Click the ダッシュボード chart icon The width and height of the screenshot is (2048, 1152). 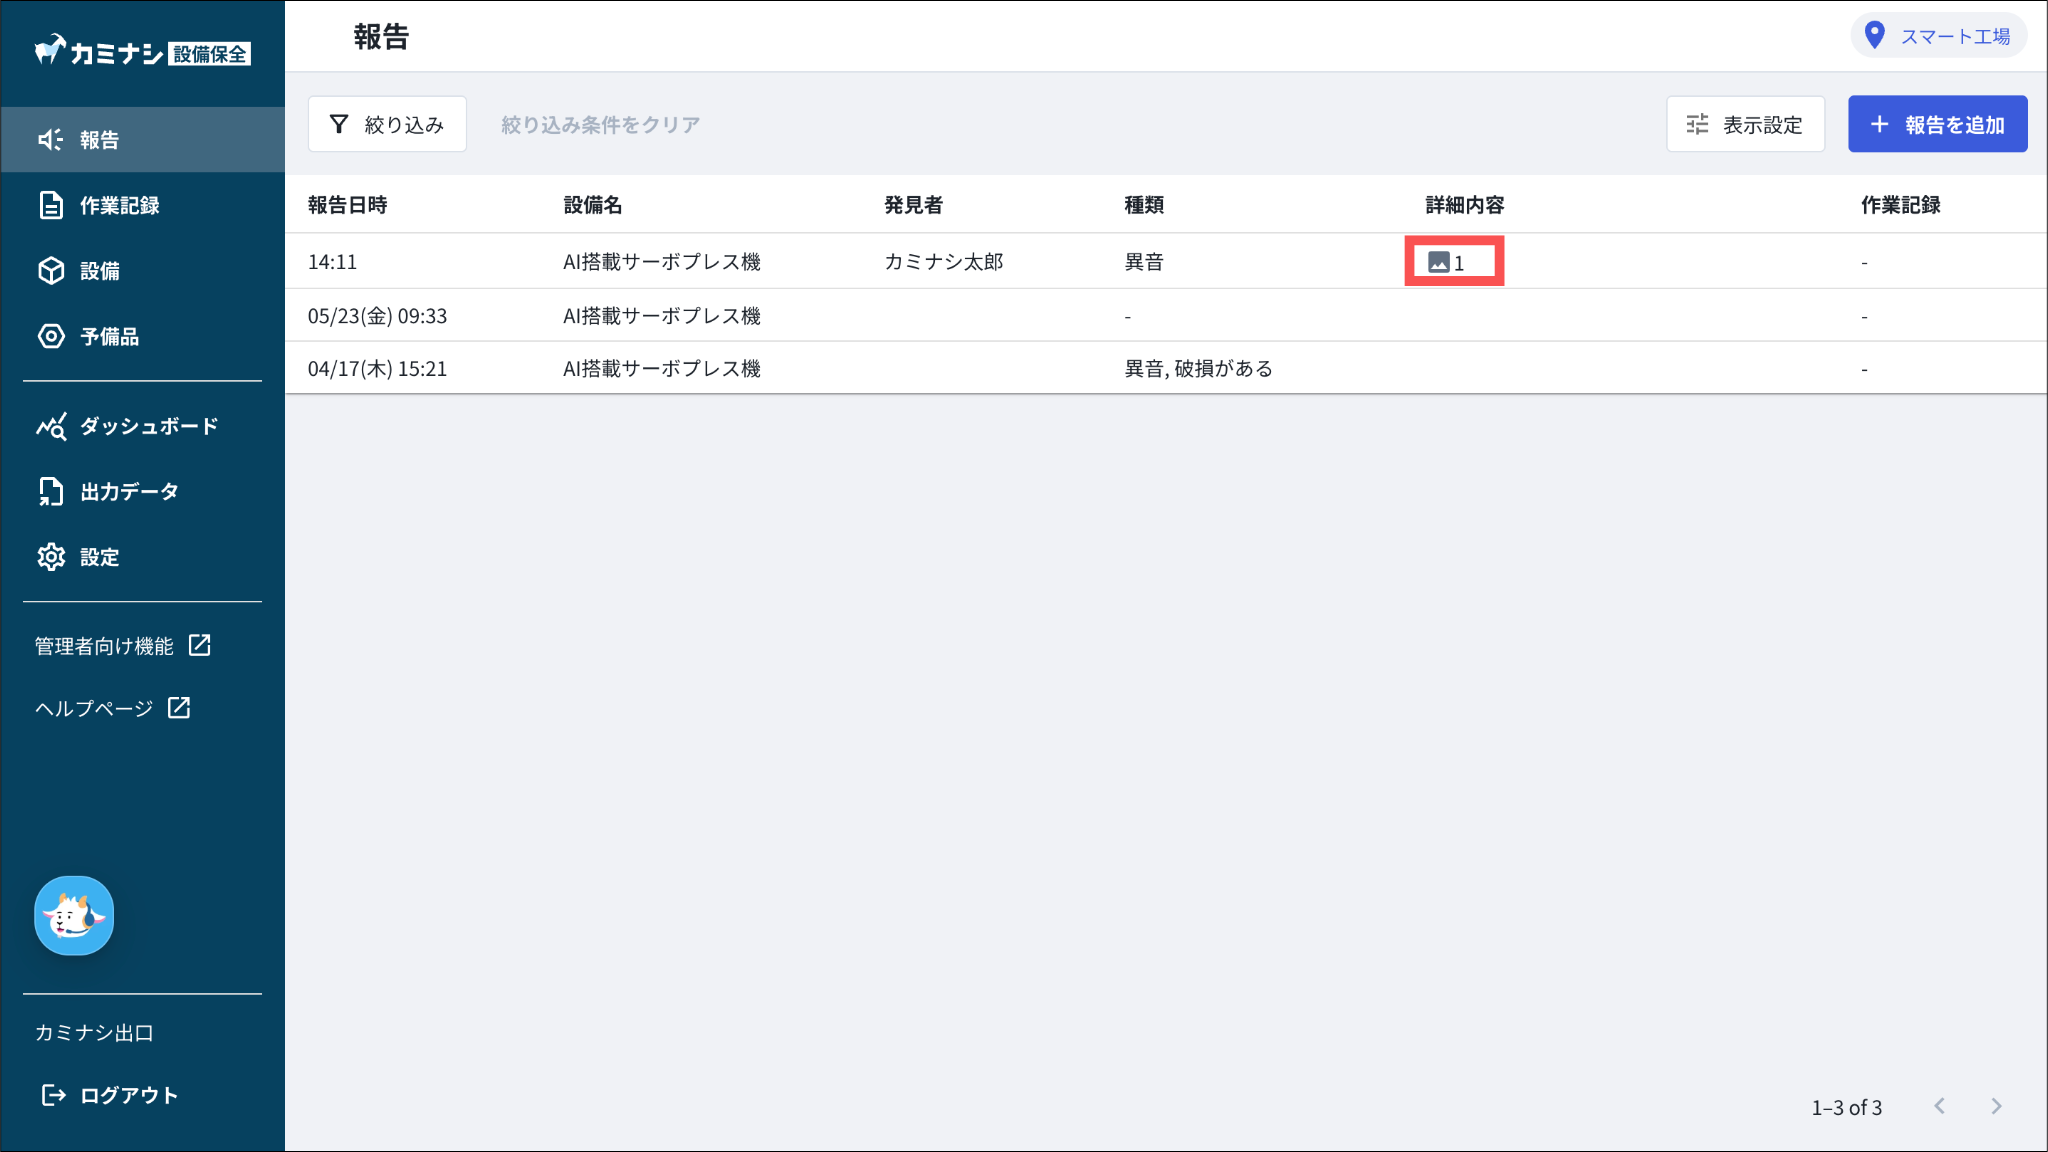click(51, 427)
